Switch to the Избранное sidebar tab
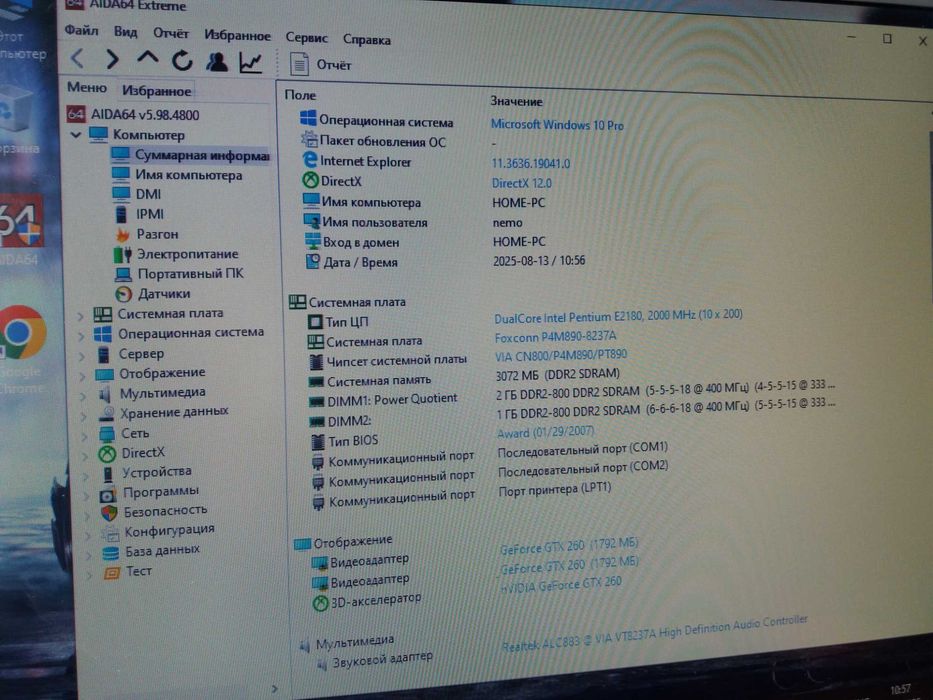This screenshot has width=933, height=700. (x=156, y=91)
